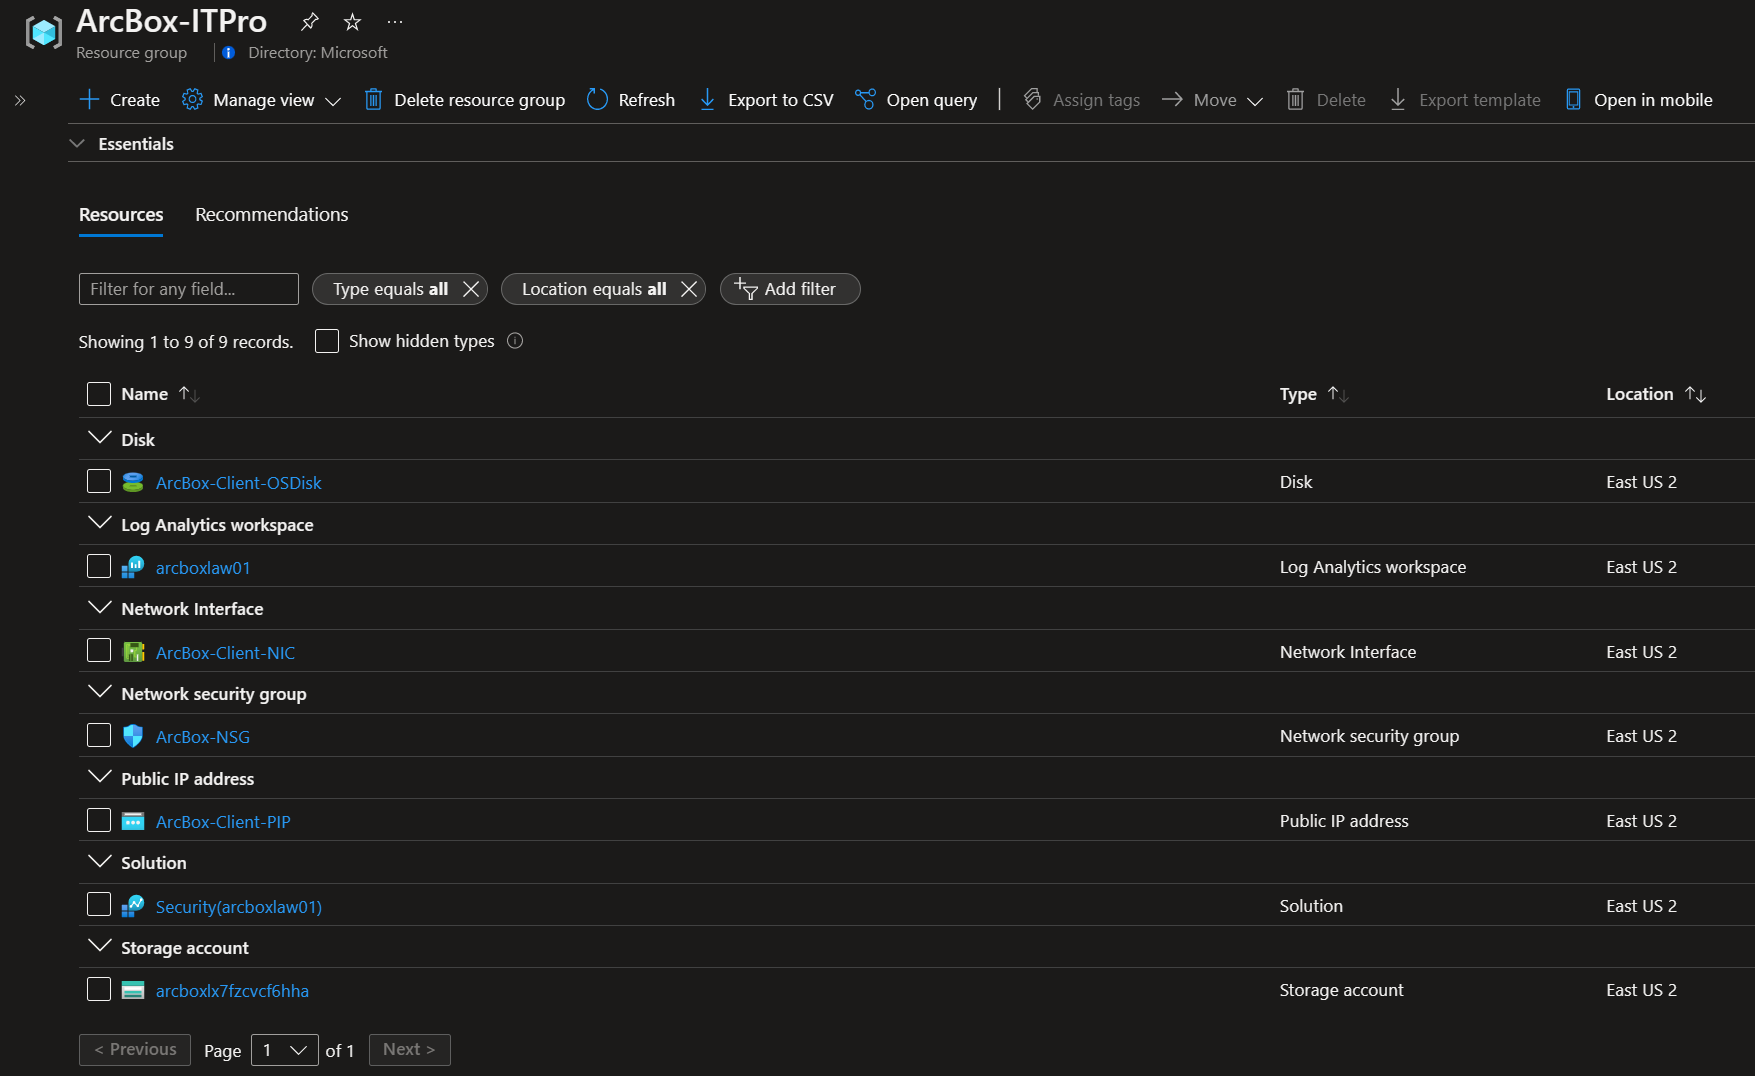1755x1076 pixels.
Task: Open the ArcBox-Client-NIC link
Action: [x=225, y=653]
